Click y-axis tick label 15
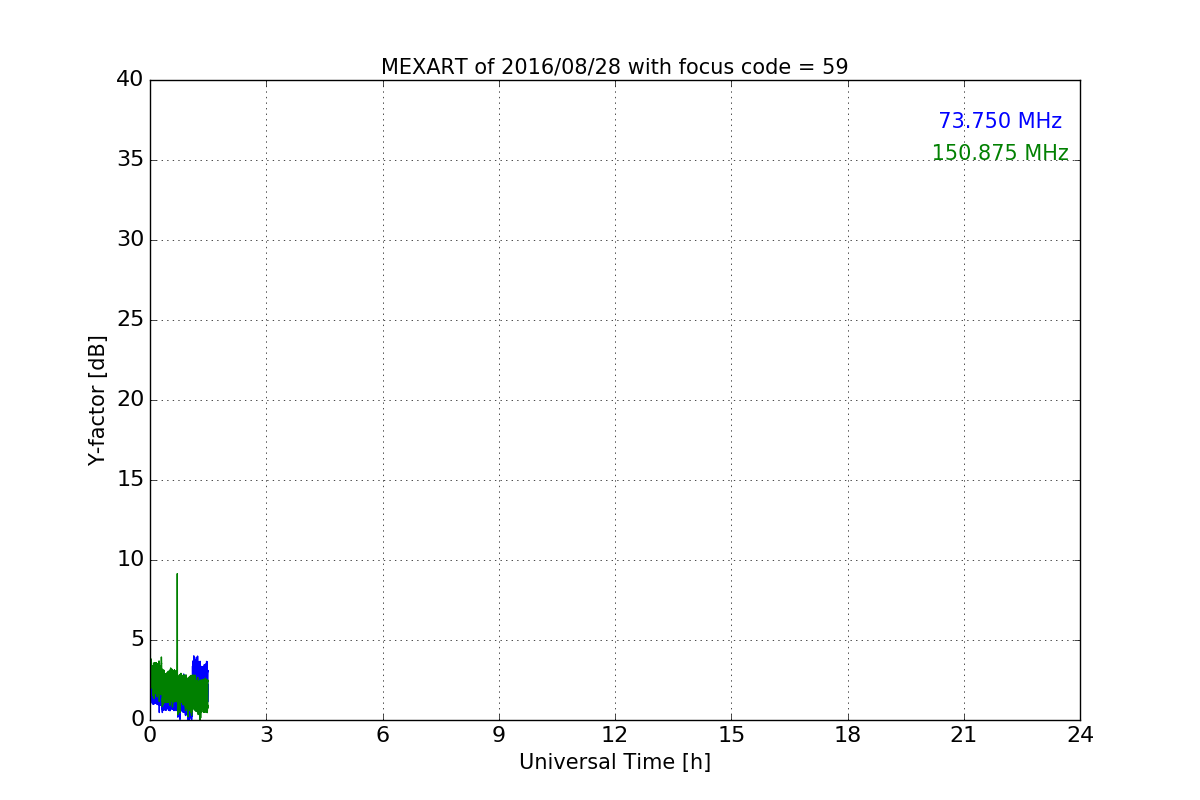Viewport: 1200px width, 800px height. tap(130, 480)
